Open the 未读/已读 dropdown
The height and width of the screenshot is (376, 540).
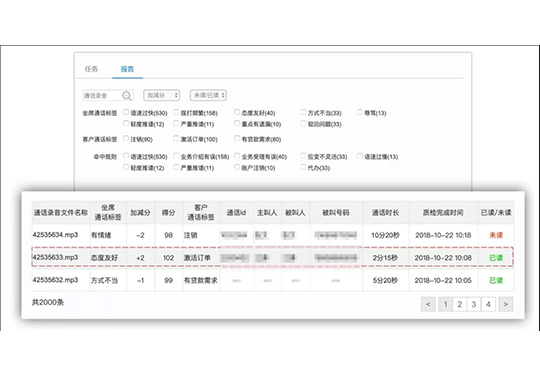[x=208, y=95]
